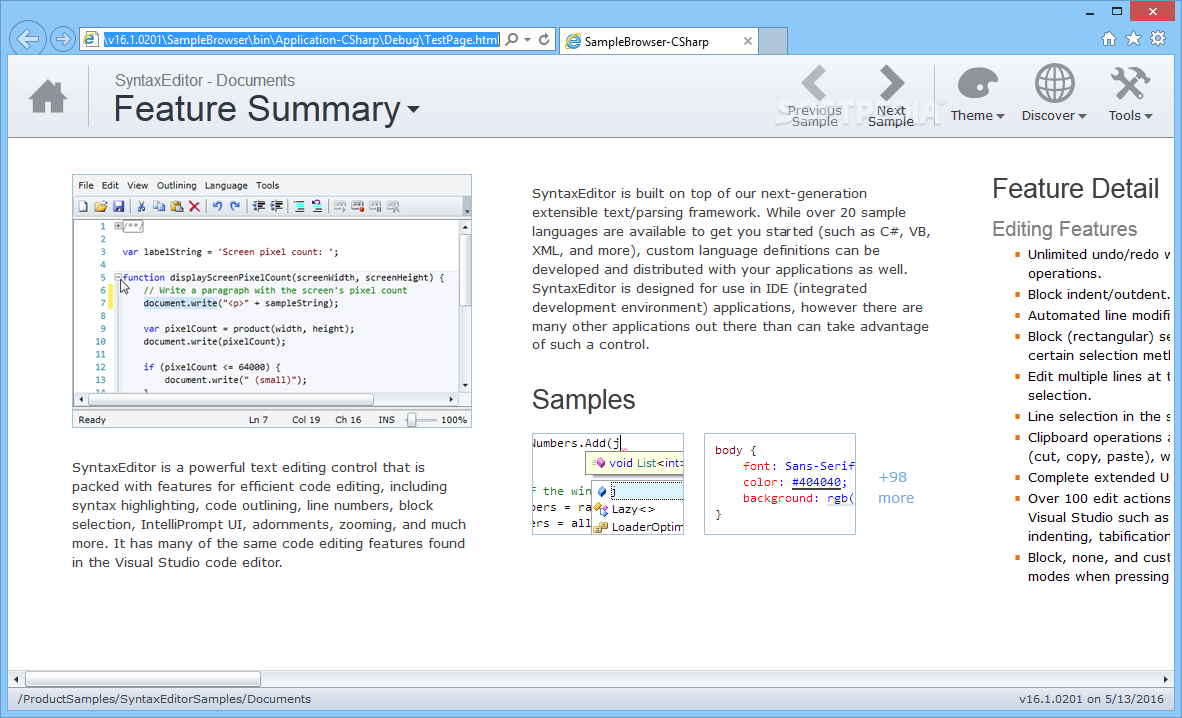Open the Tools wrench menu in header
Image resolution: width=1182 pixels, height=718 pixels.
(1130, 94)
